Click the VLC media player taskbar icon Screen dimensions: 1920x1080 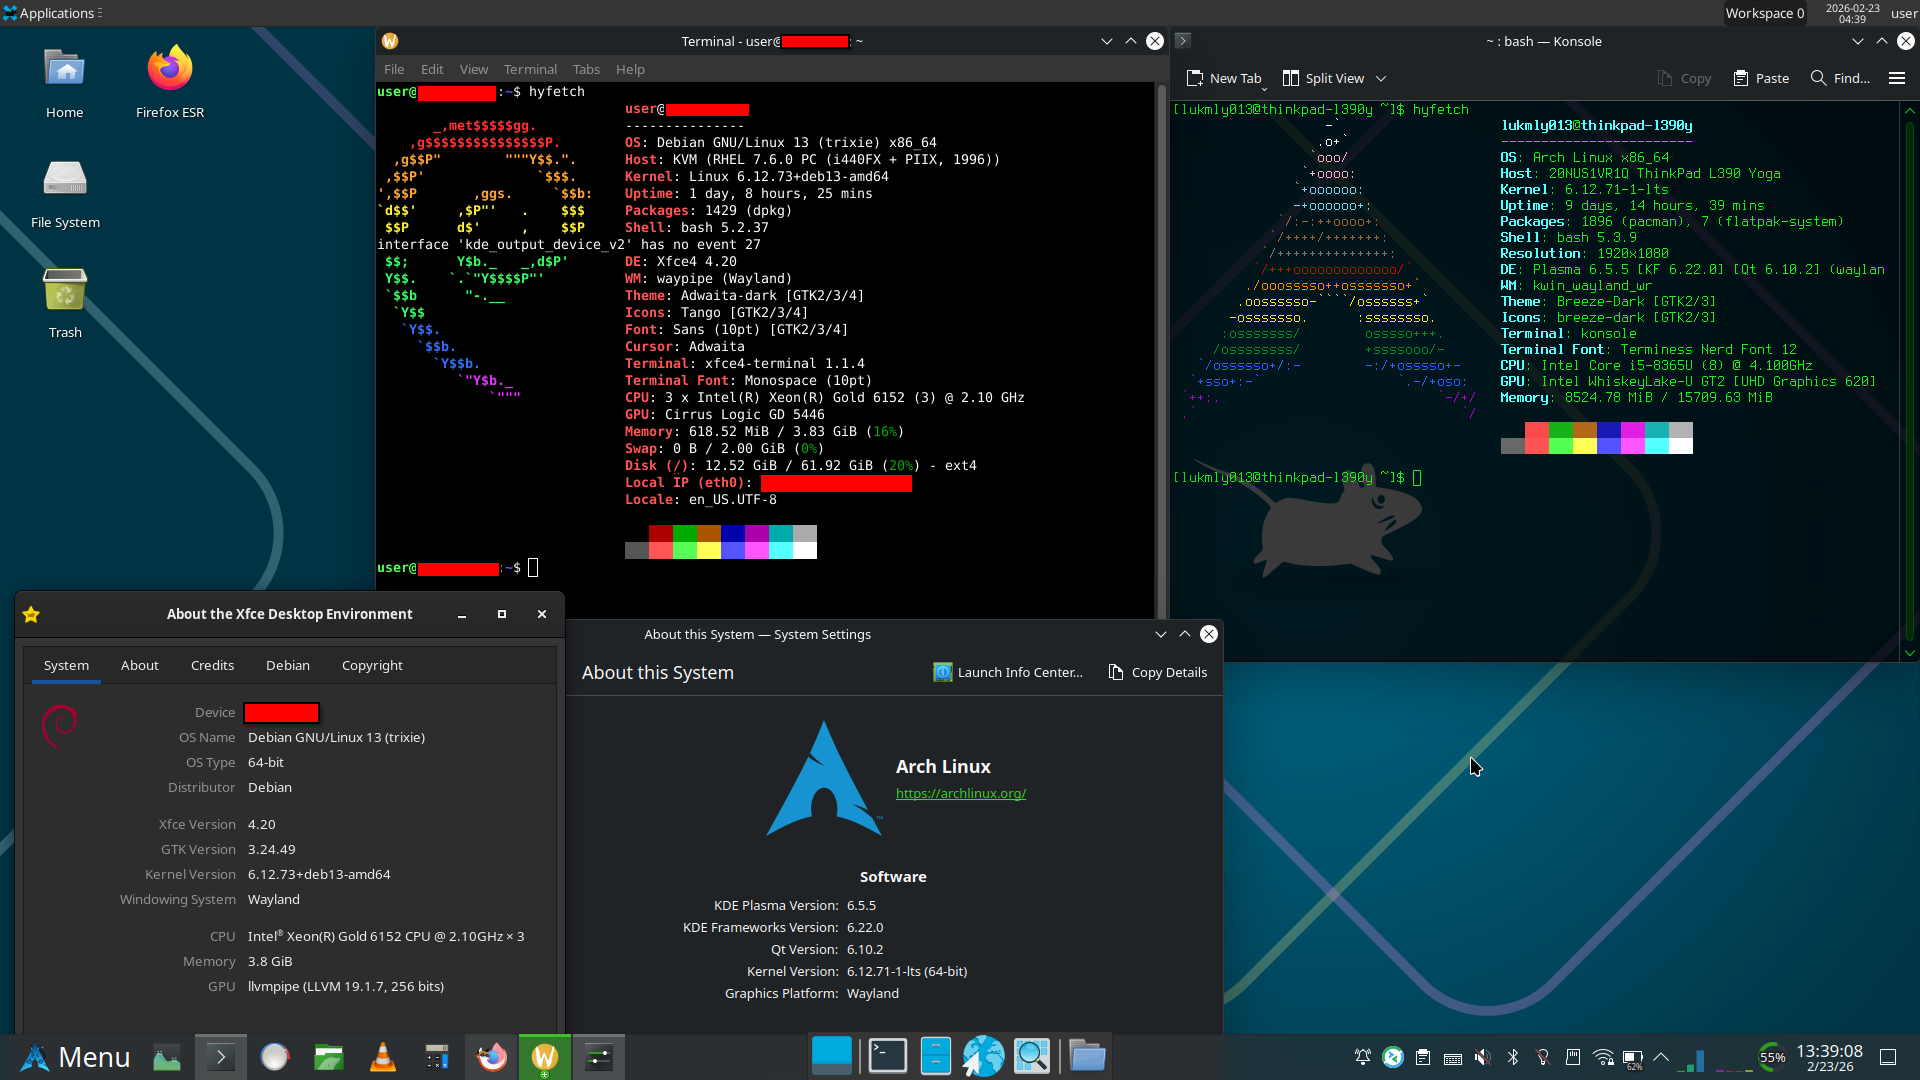click(x=382, y=1057)
